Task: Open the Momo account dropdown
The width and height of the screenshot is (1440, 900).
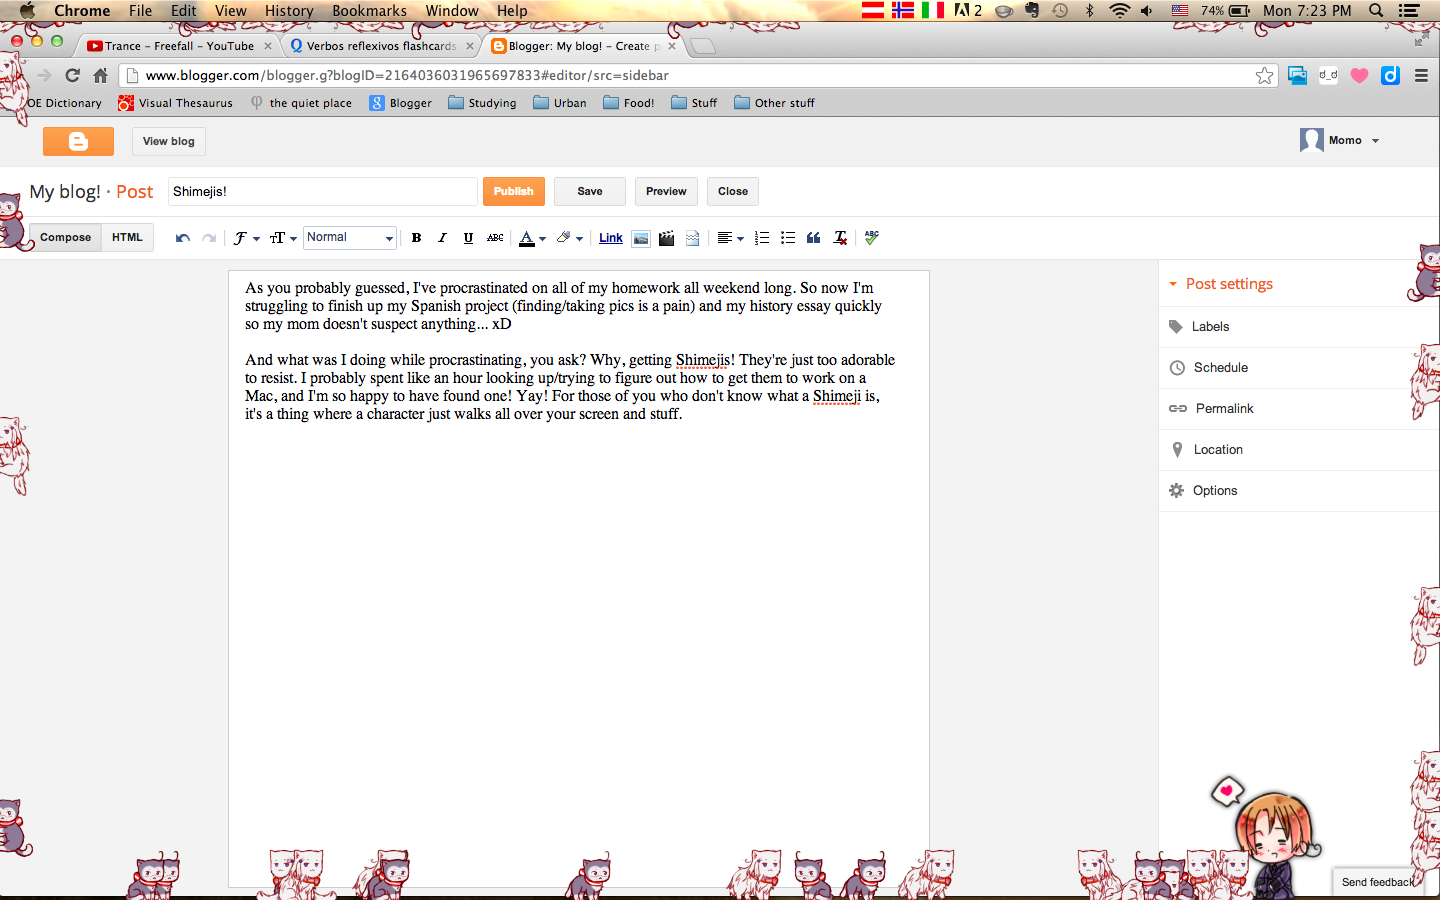Action: pyautogui.click(x=1340, y=141)
